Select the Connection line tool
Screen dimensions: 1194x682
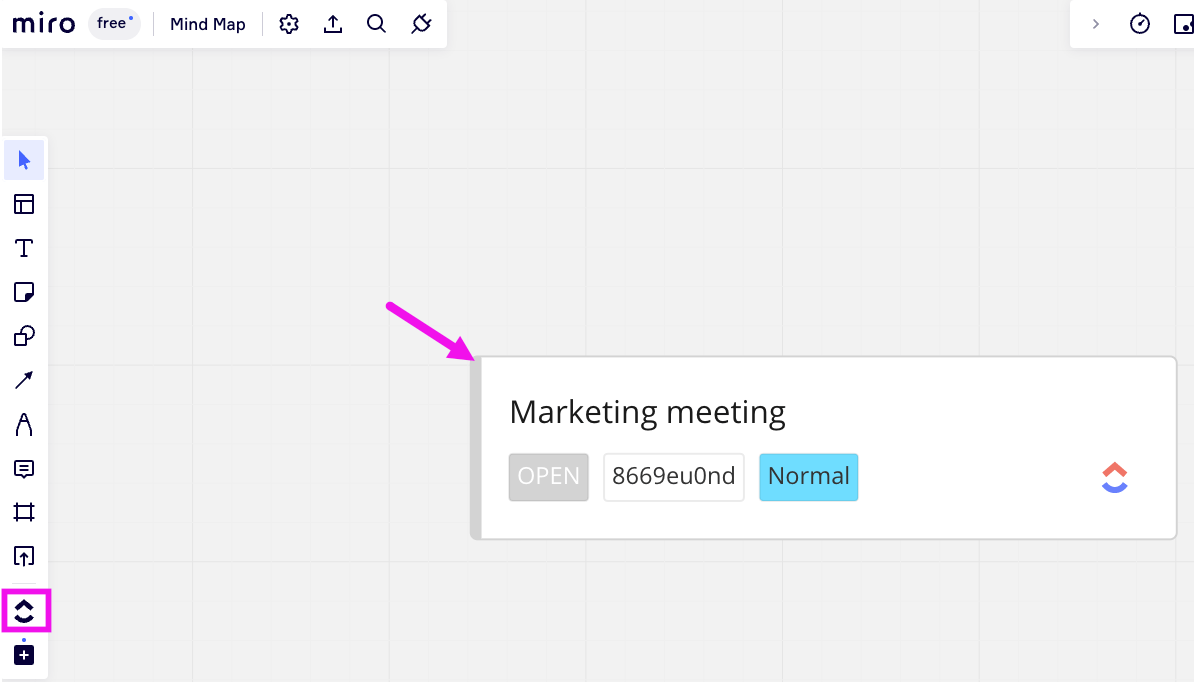coord(24,380)
